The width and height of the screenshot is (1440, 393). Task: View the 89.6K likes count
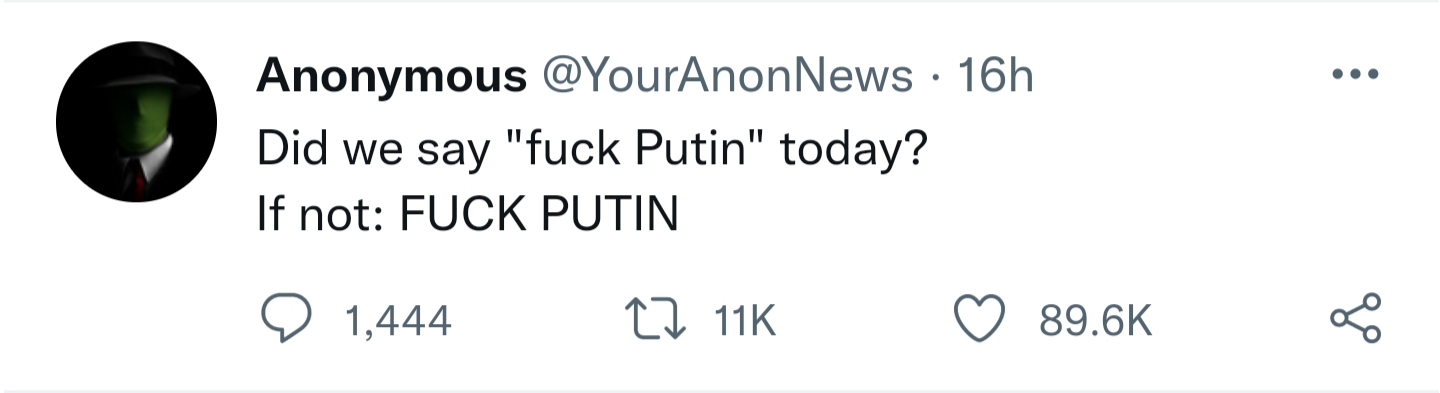[x=1096, y=321]
